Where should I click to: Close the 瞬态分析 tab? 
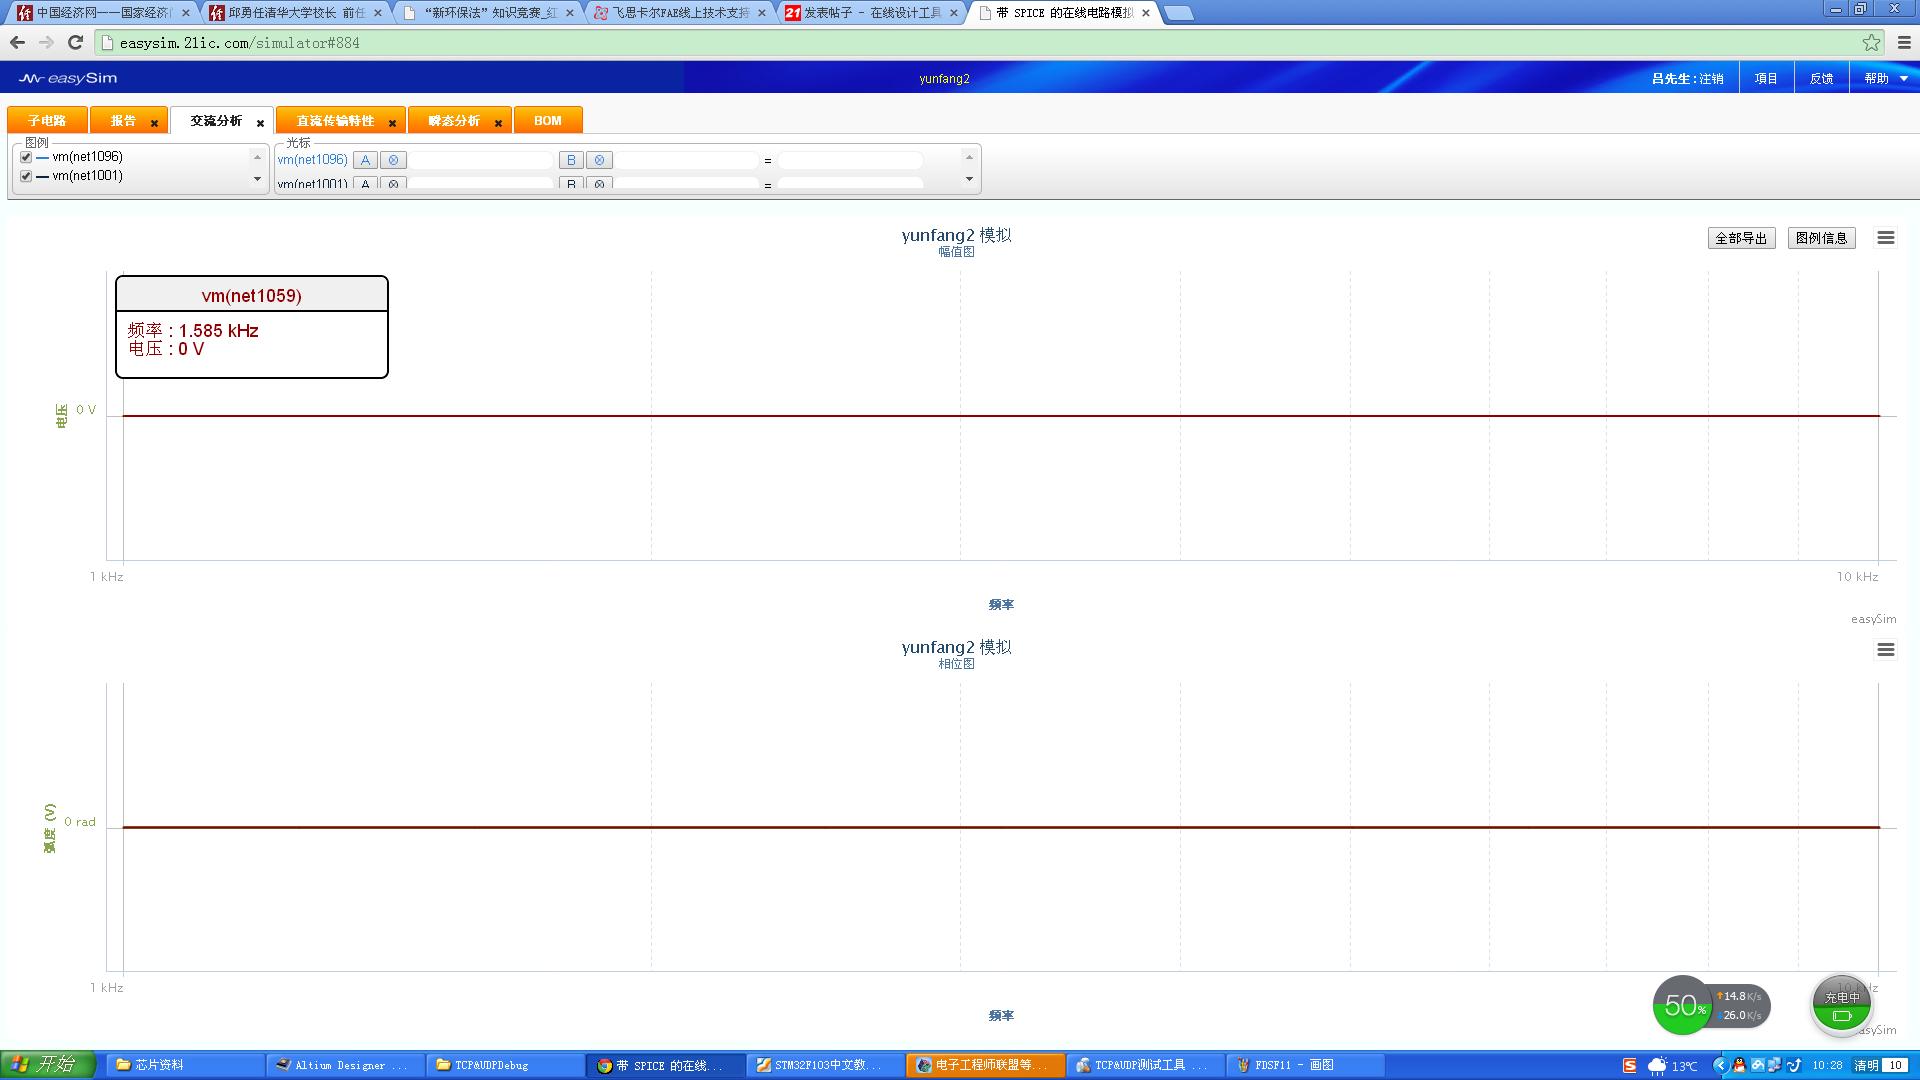point(498,123)
